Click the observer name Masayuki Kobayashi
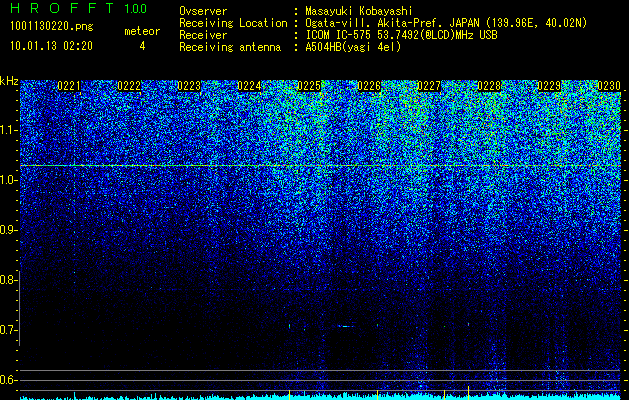 (359, 11)
